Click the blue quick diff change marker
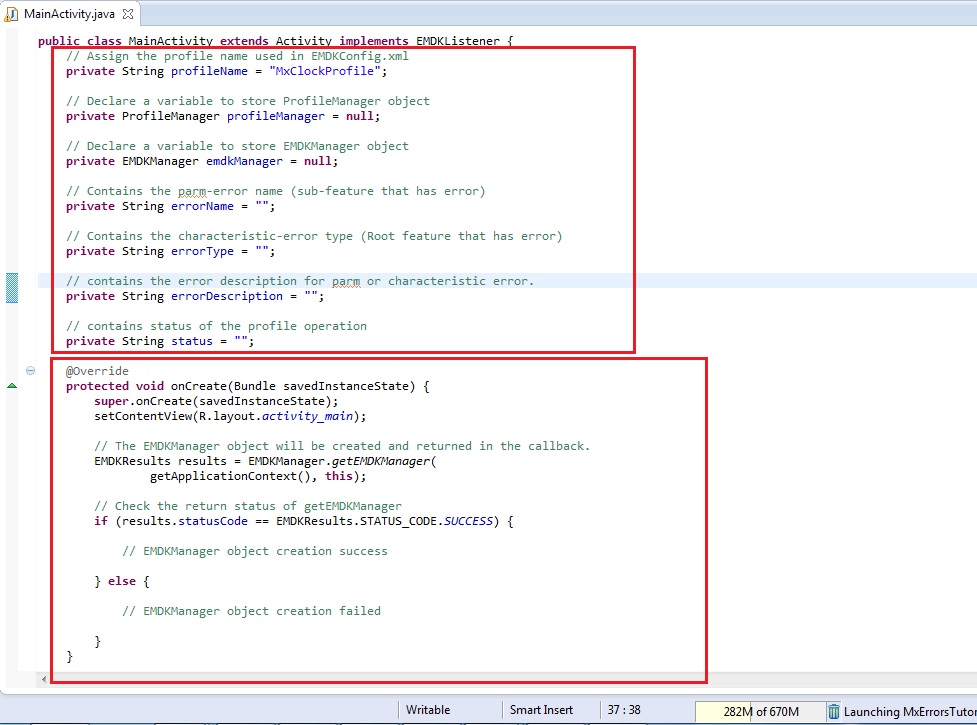 click(13, 288)
